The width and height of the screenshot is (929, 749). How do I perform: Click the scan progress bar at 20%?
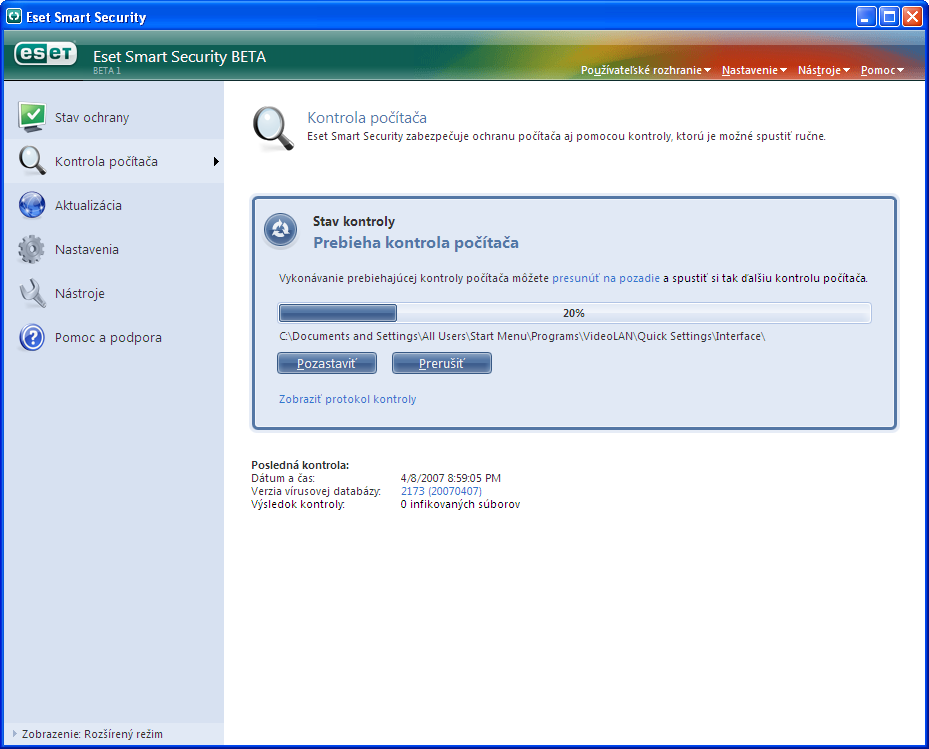click(574, 313)
